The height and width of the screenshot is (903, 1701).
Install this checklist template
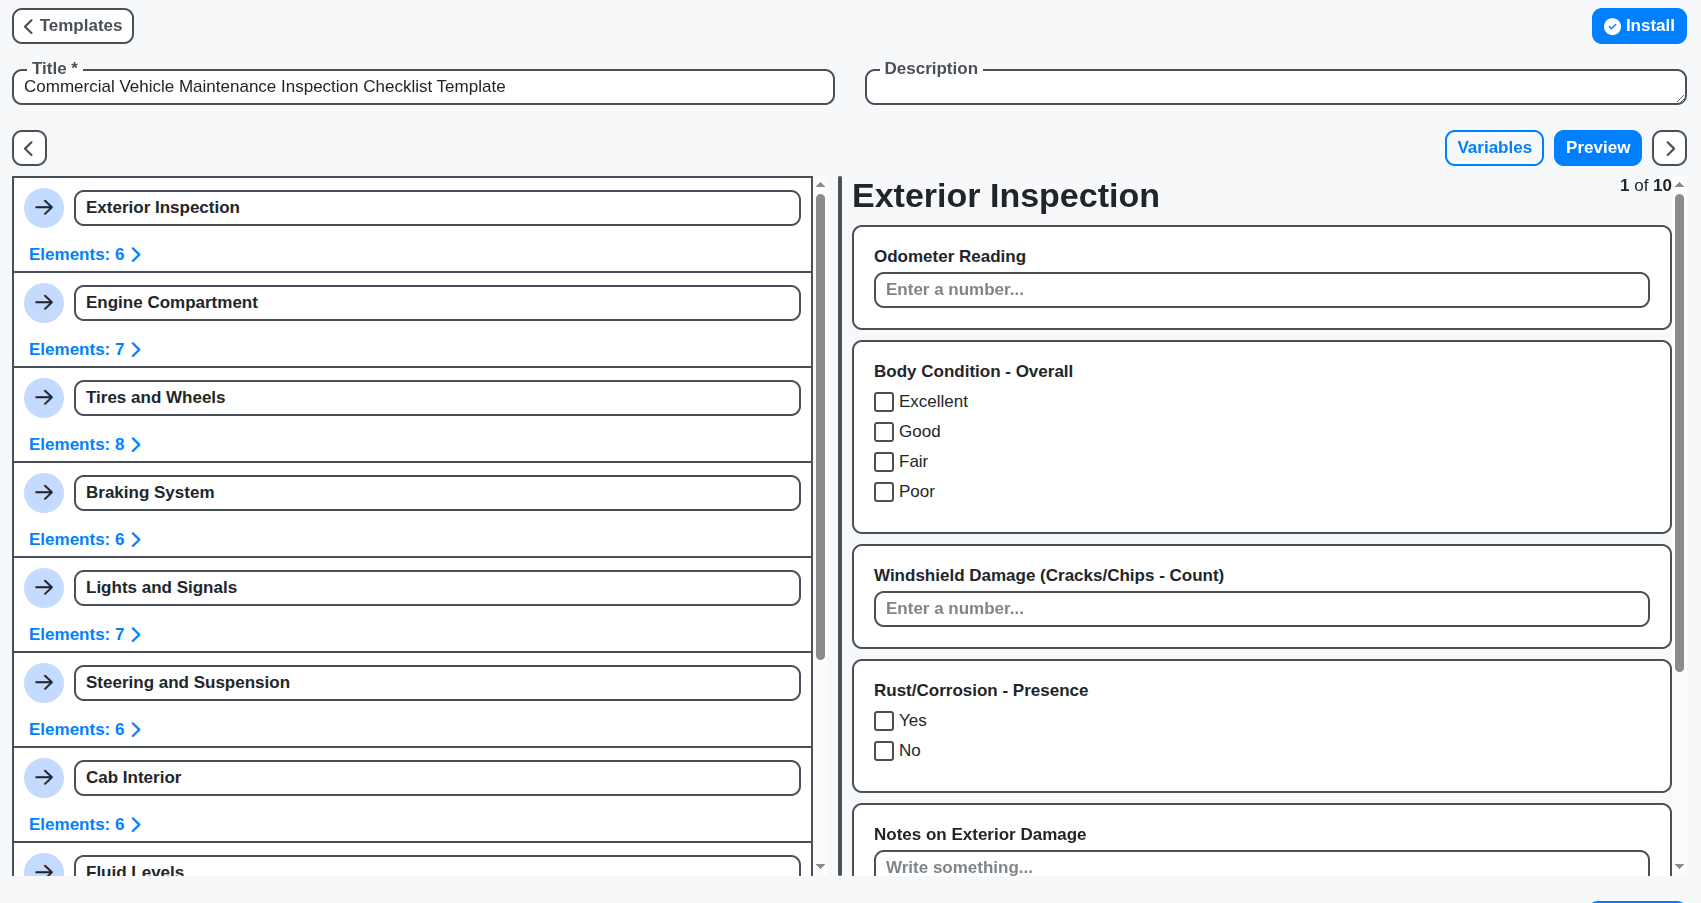click(1638, 26)
